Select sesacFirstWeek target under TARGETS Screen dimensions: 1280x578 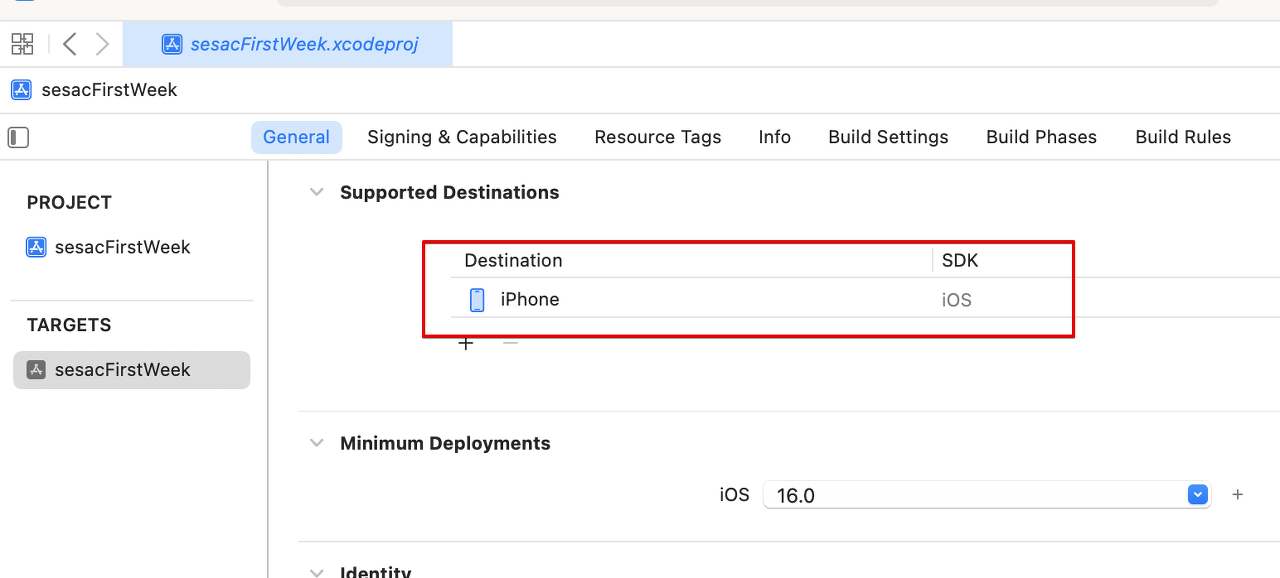[131, 370]
